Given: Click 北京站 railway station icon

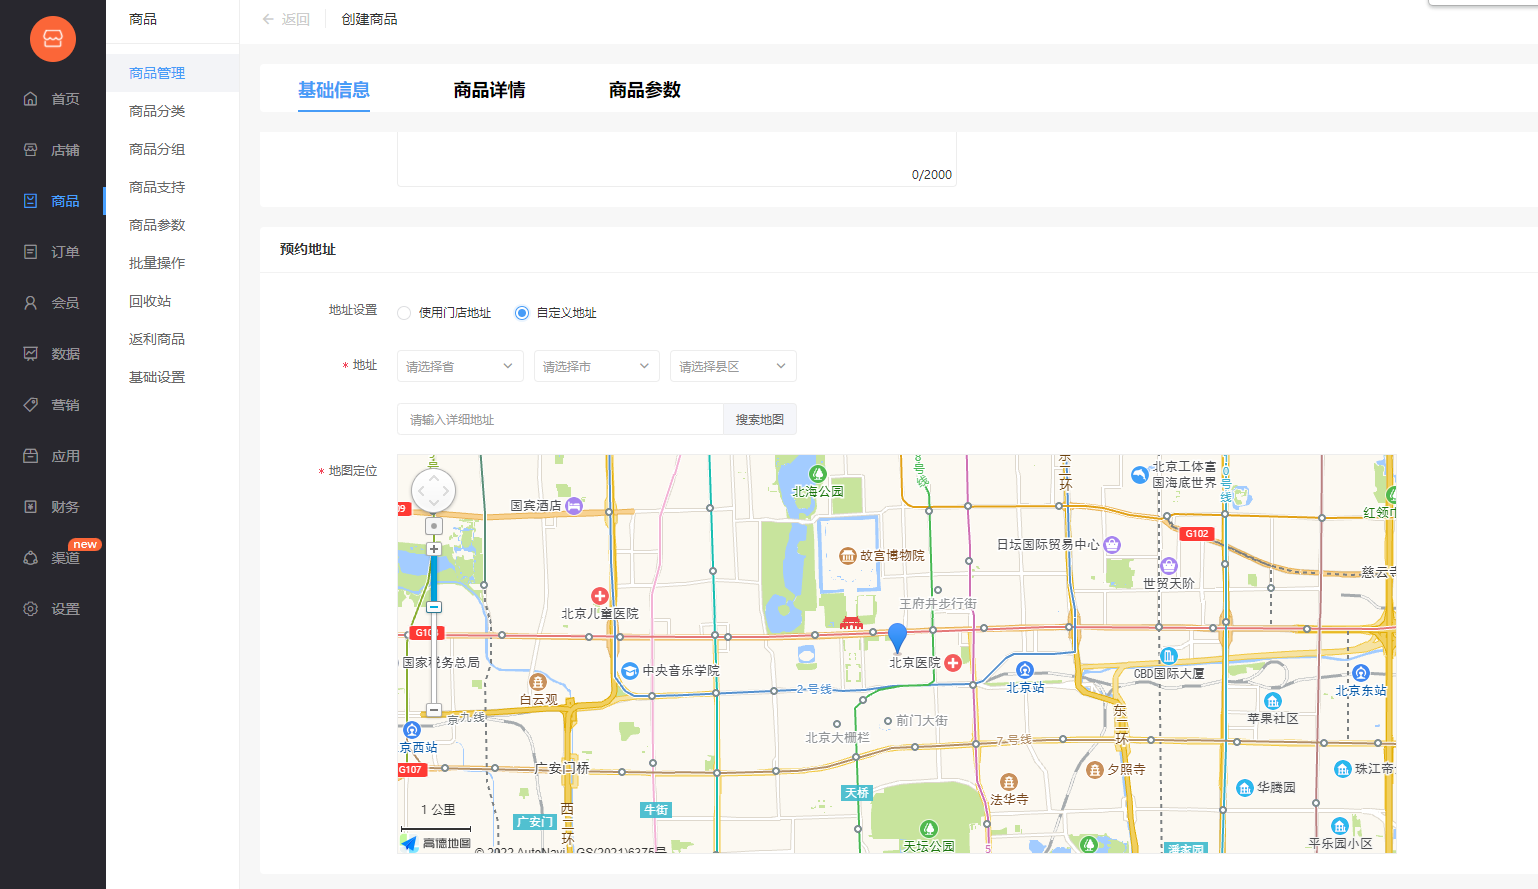Looking at the screenshot, I should click(x=1024, y=670).
